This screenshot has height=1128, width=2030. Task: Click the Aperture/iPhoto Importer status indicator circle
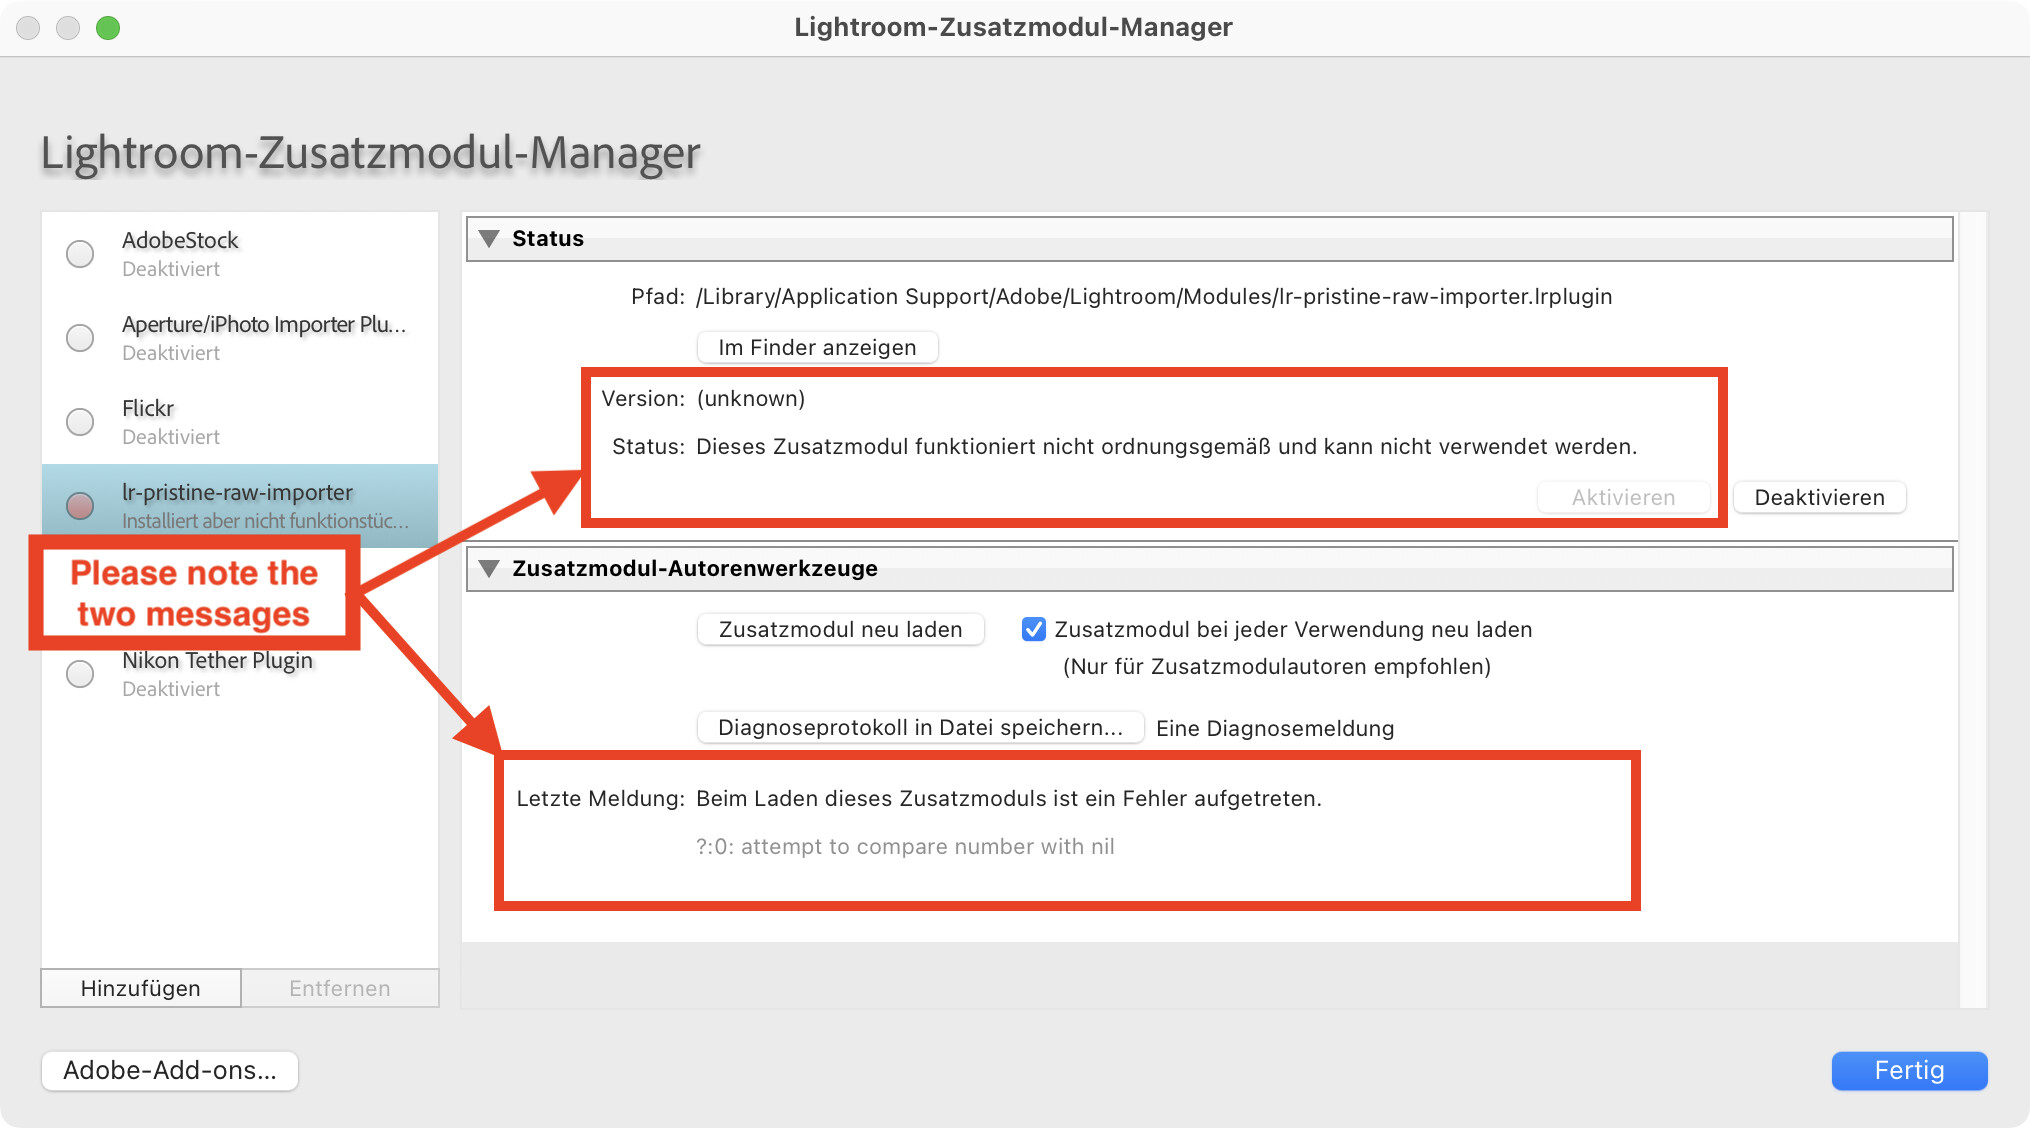pos(80,338)
